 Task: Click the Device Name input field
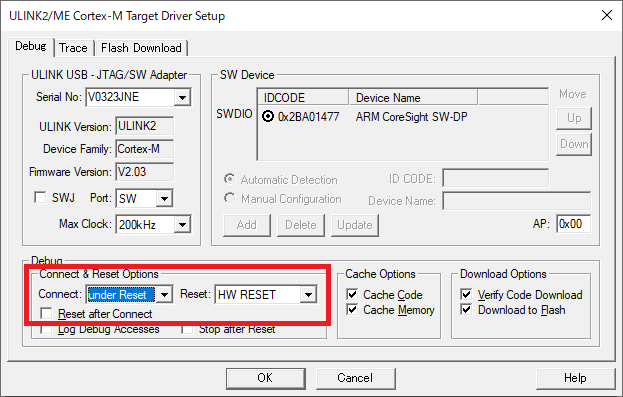517,201
